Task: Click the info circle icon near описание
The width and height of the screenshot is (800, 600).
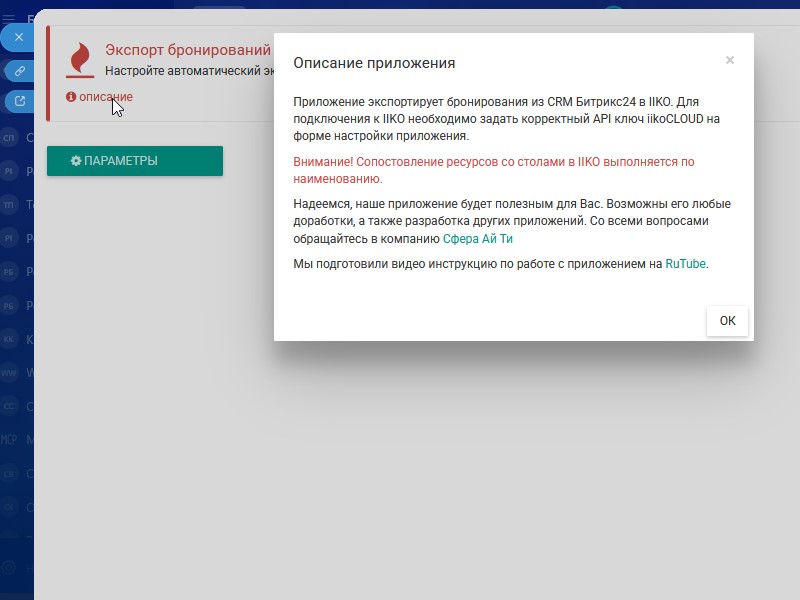Action: coord(71,96)
